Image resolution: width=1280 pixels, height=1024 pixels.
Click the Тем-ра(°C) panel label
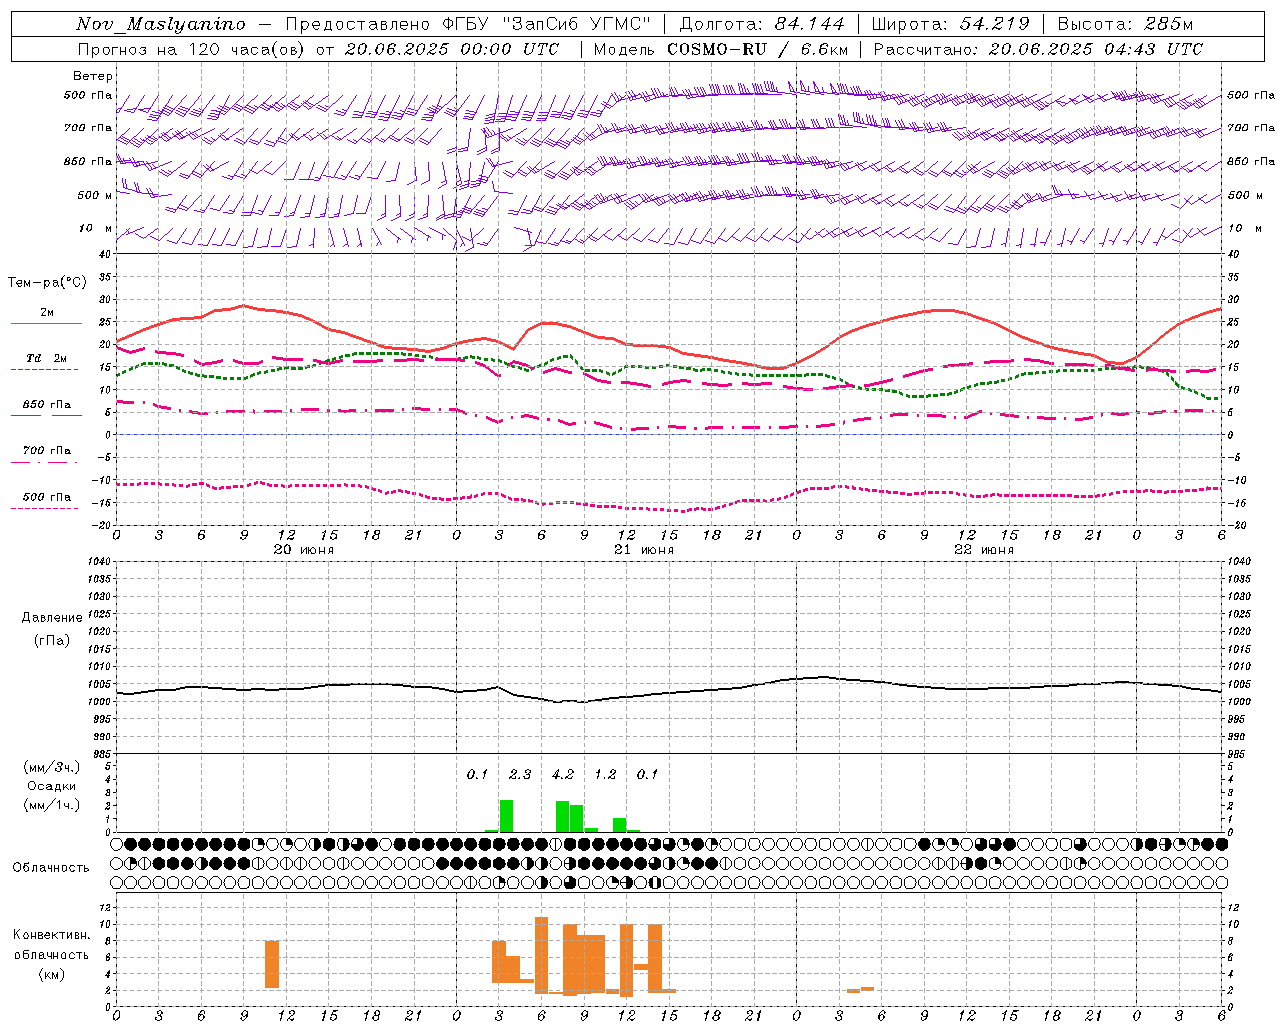coord(47,283)
